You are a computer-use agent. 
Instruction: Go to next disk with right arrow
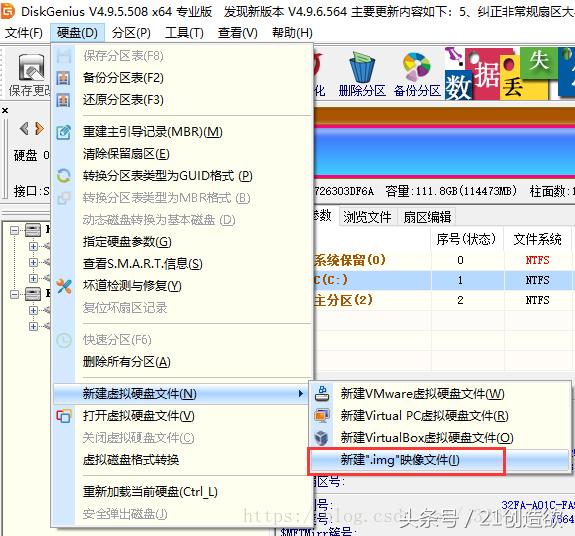click(x=39, y=128)
